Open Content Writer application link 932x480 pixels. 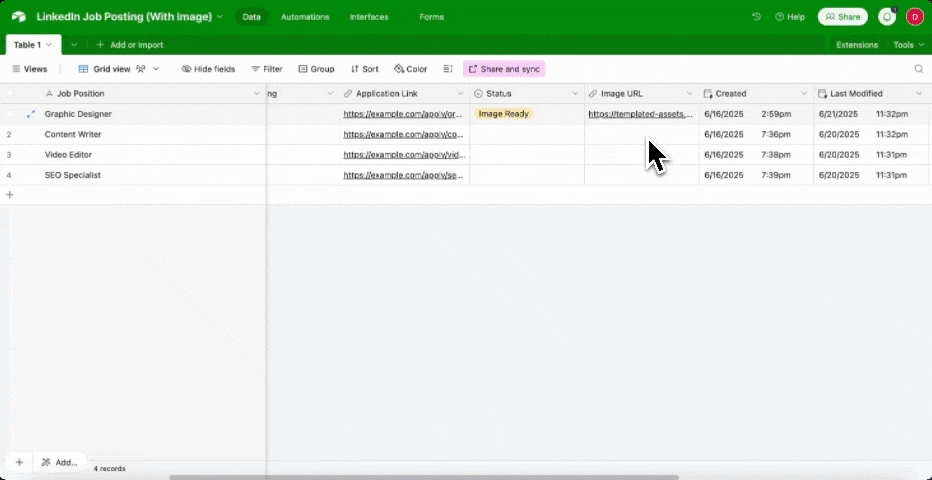pyautogui.click(x=403, y=134)
